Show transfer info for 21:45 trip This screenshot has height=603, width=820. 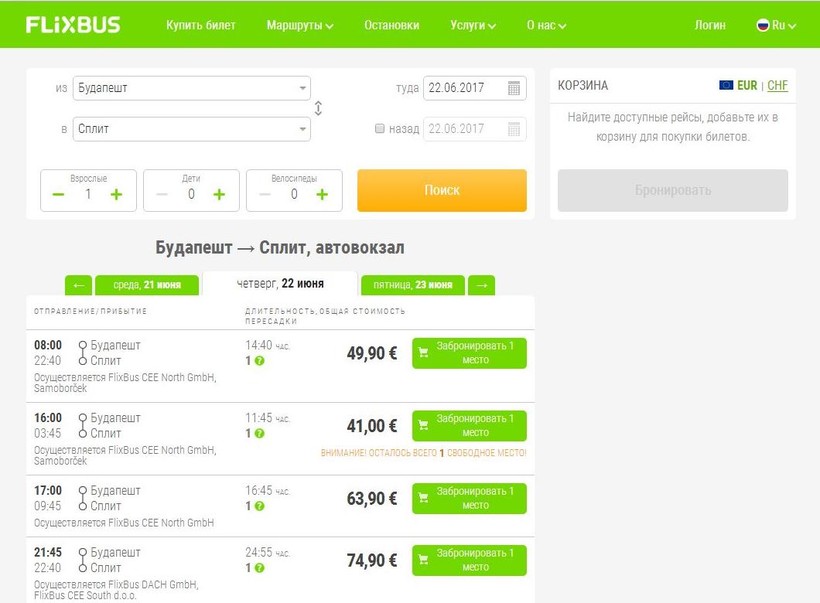click(259, 568)
